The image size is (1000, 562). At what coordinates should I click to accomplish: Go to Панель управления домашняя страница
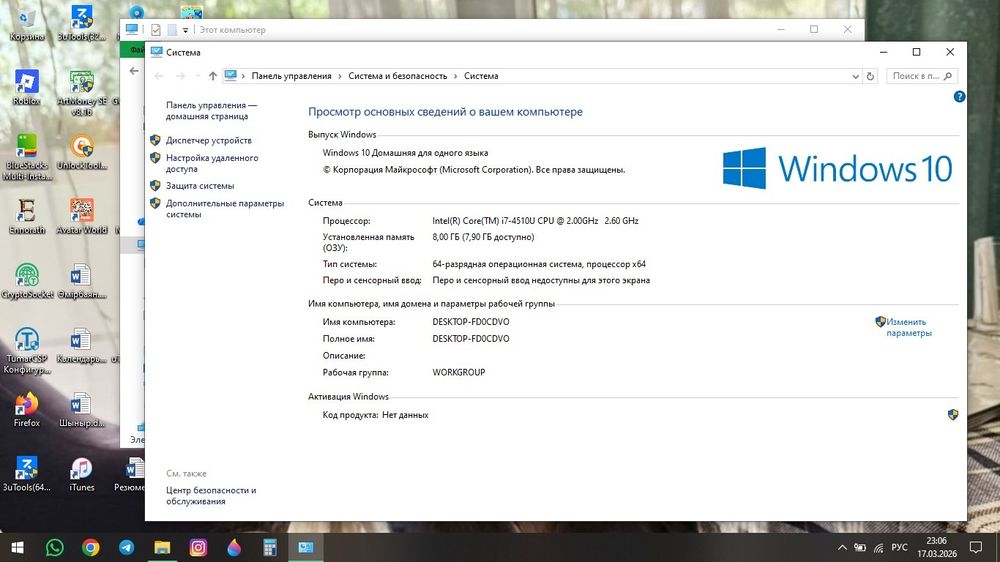(211, 110)
